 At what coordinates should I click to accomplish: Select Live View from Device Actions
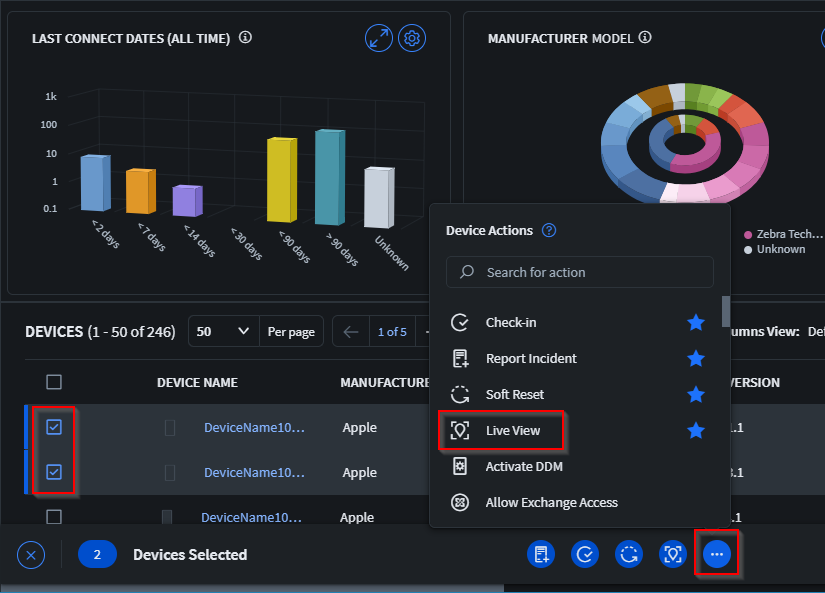512,430
